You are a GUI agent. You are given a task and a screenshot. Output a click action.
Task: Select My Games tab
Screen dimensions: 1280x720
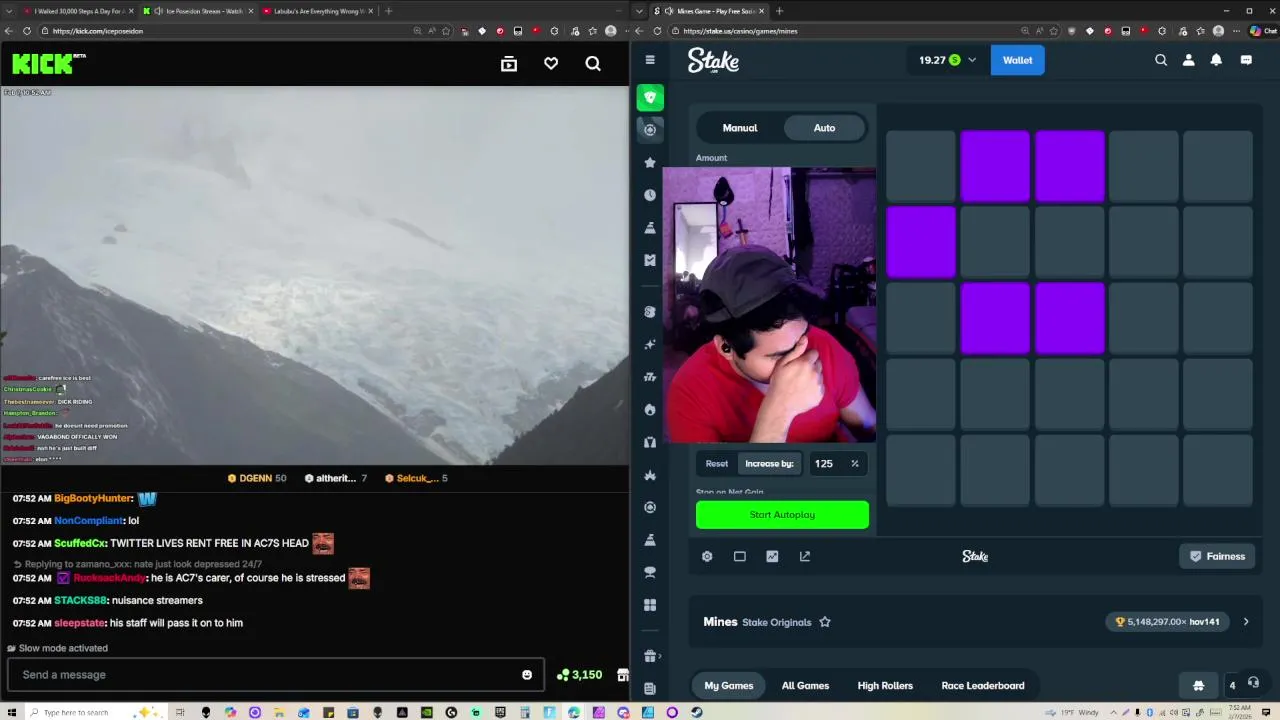click(728, 685)
